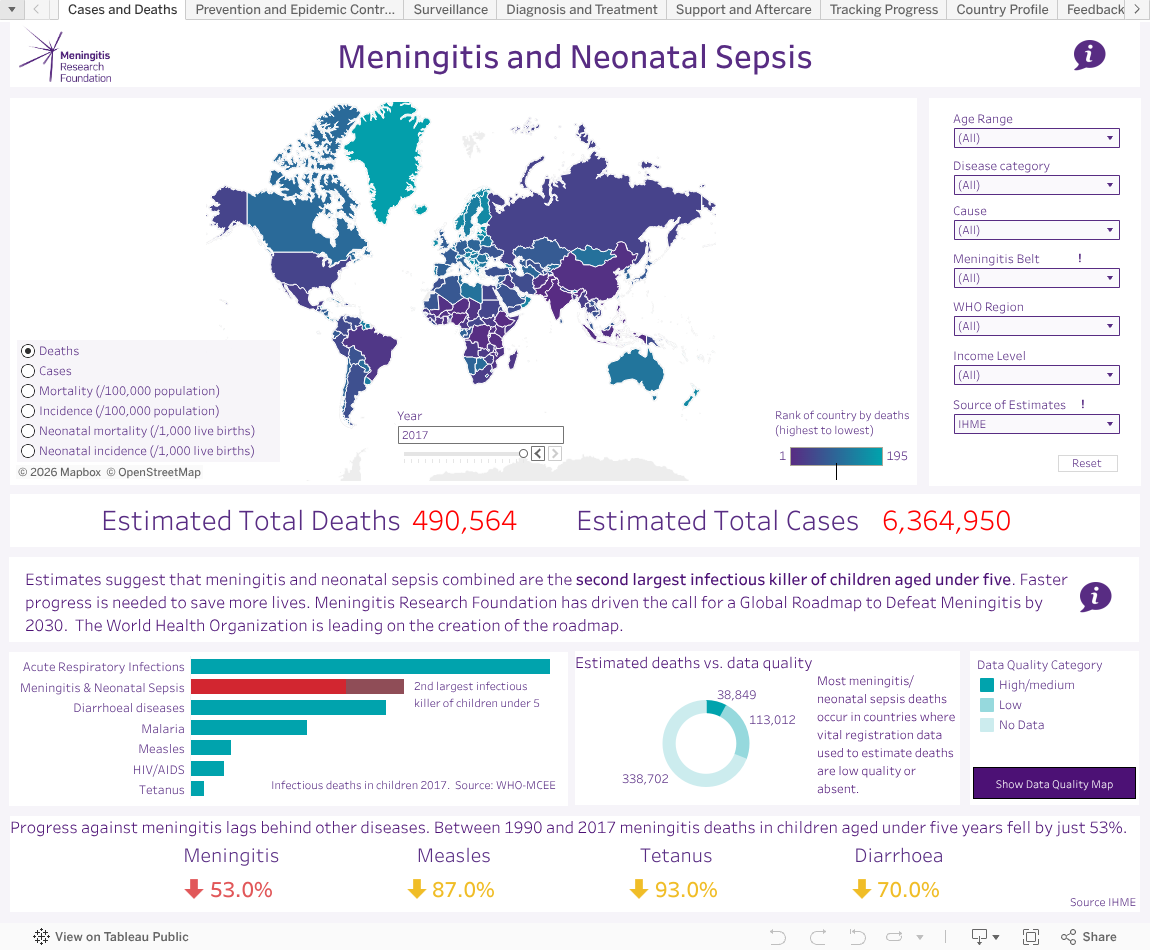1150x950 pixels.
Task: Click the Meningitis Research Foundation logo
Action: click(66, 56)
